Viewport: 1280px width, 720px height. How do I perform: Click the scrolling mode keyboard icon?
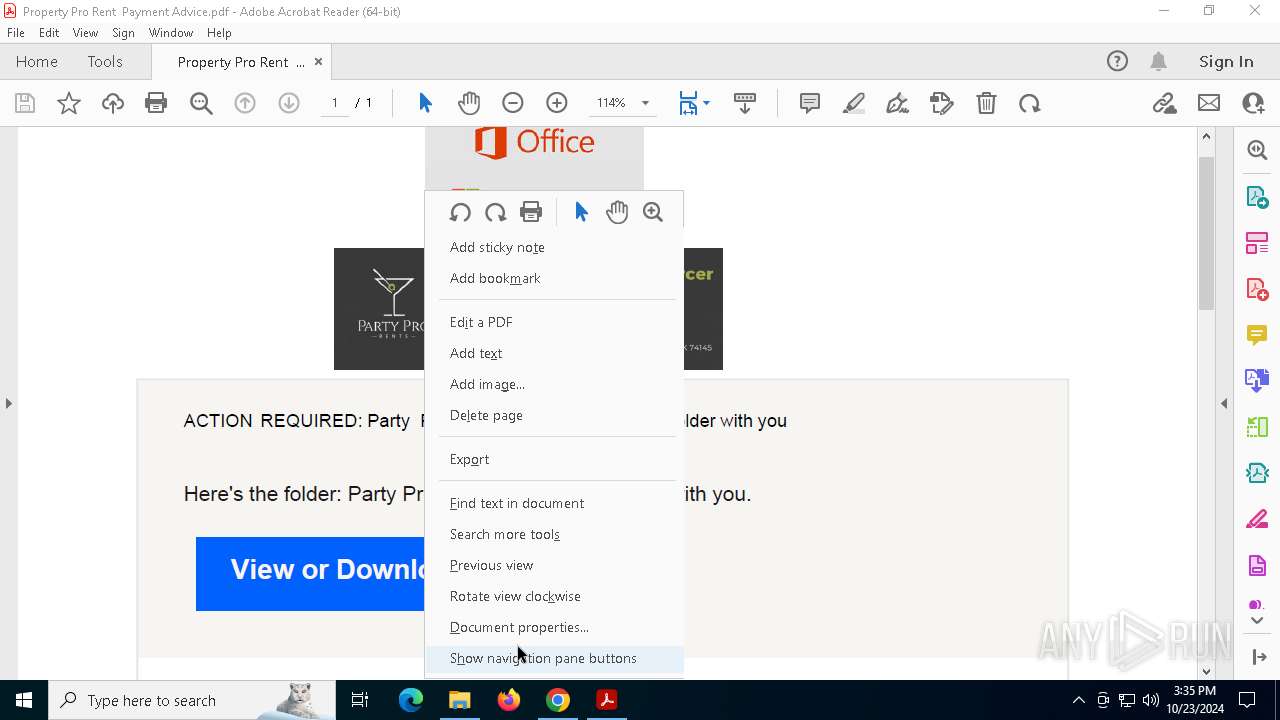point(745,103)
